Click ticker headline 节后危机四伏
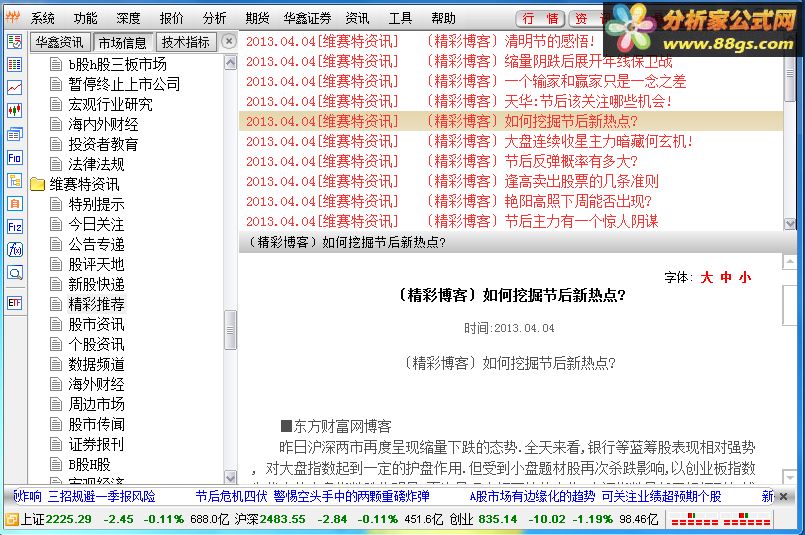Image resolution: width=805 pixels, height=535 pixels. [x=231, y=496]
